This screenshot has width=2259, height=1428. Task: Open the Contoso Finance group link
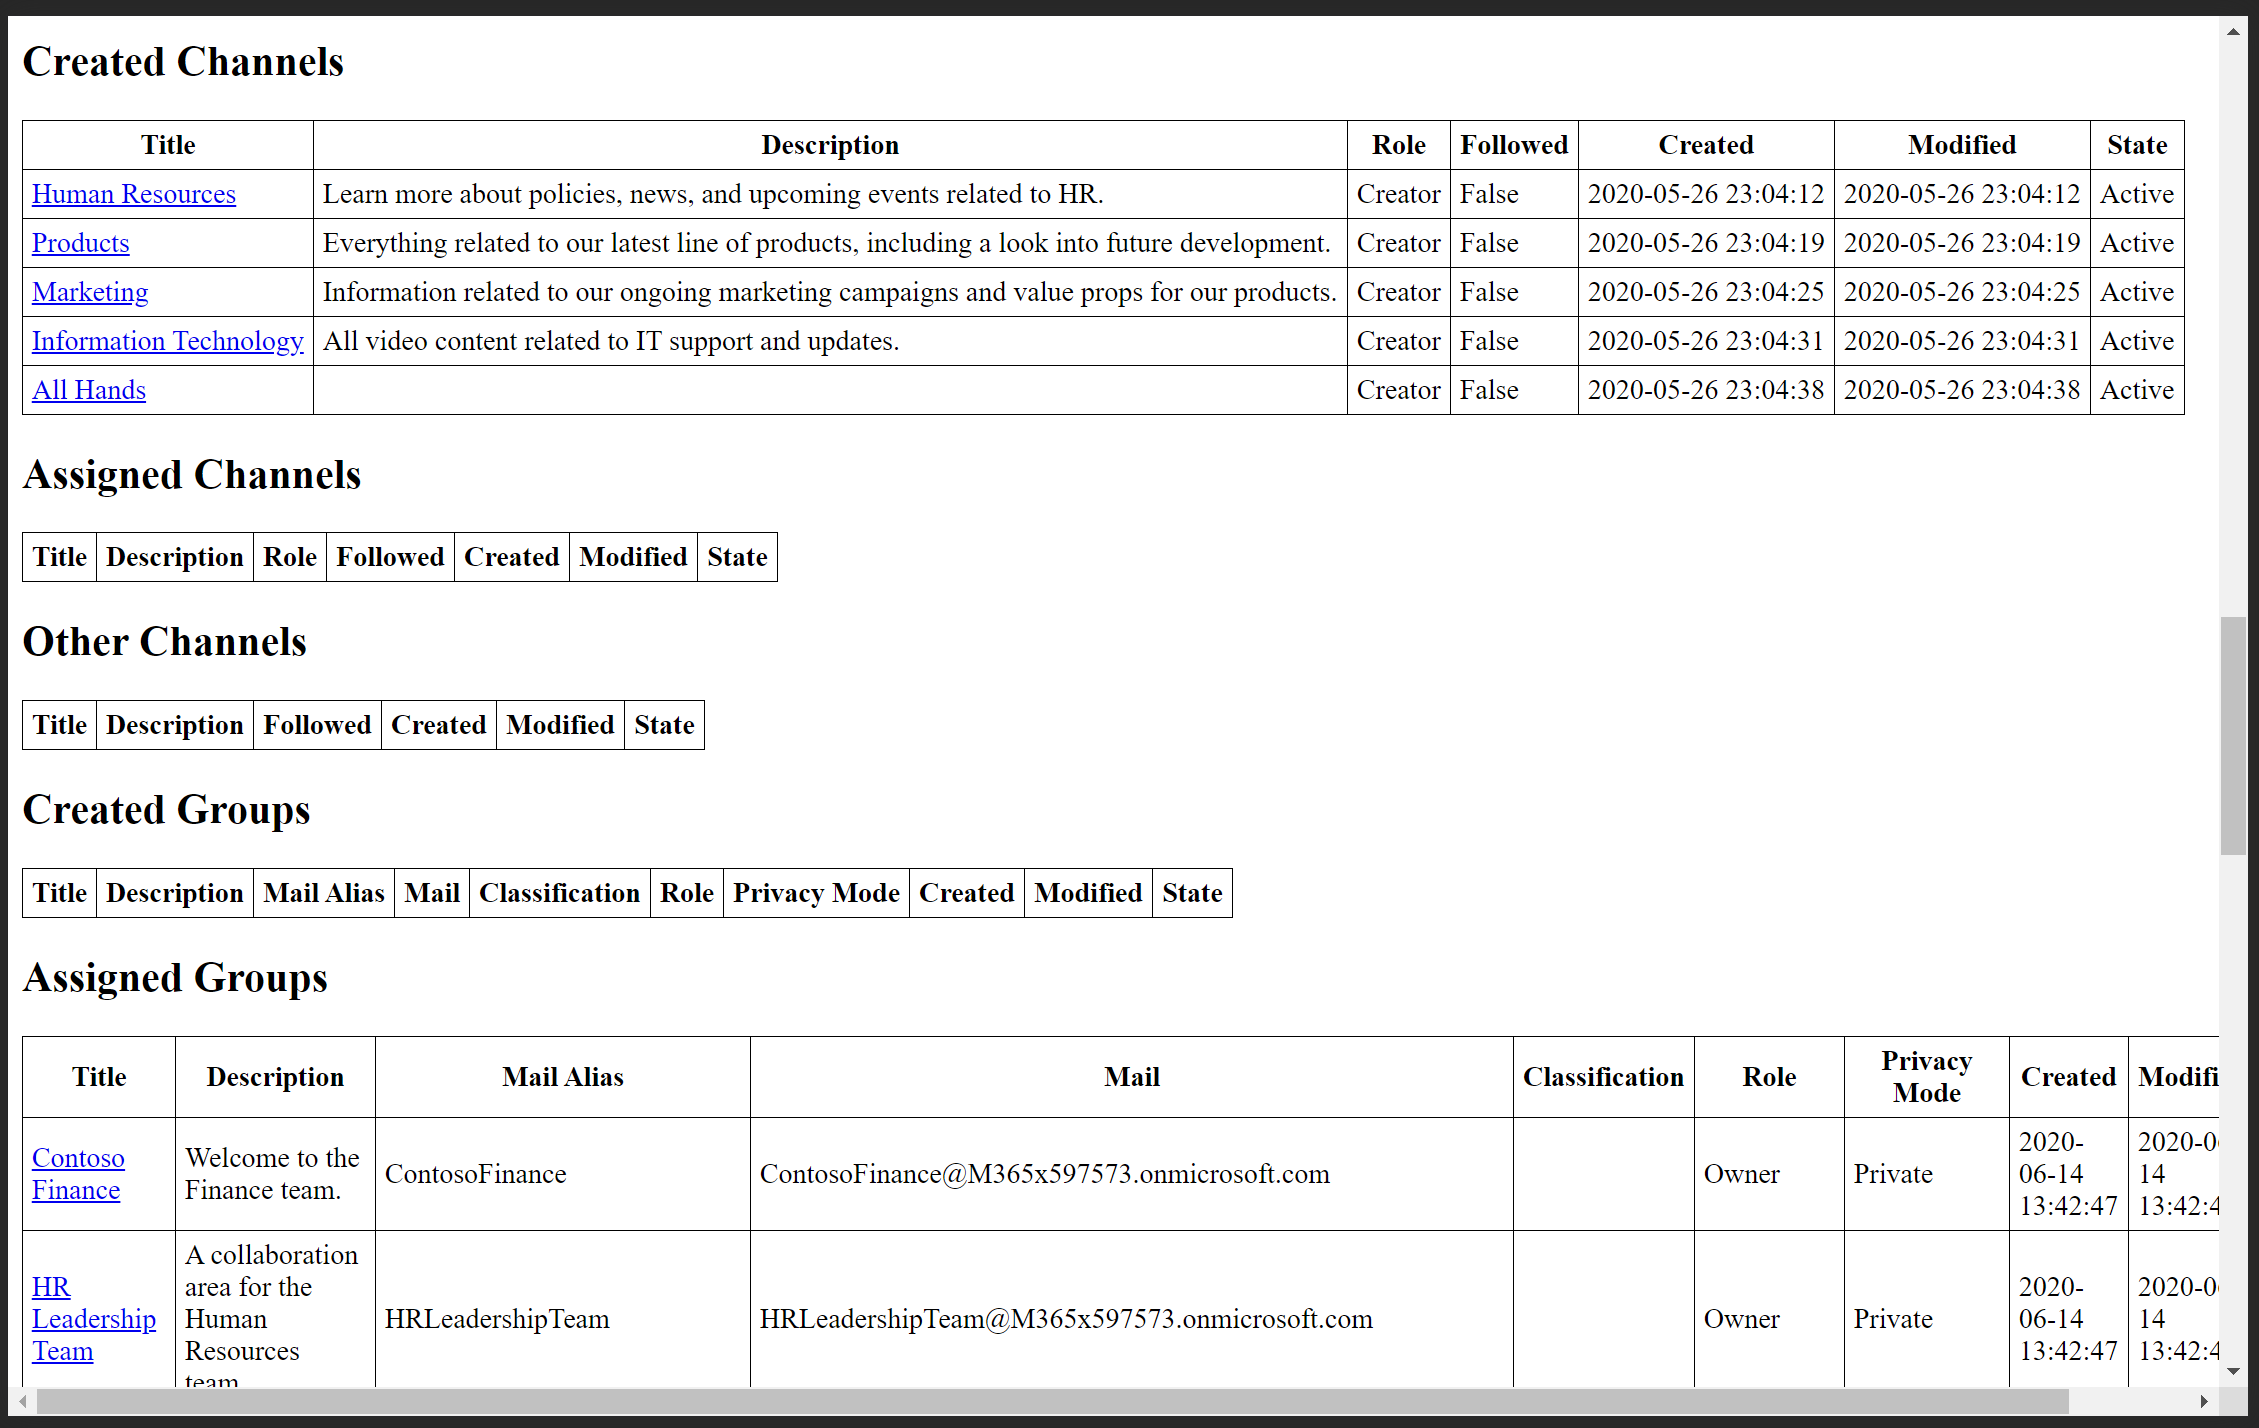(78, 1174)
